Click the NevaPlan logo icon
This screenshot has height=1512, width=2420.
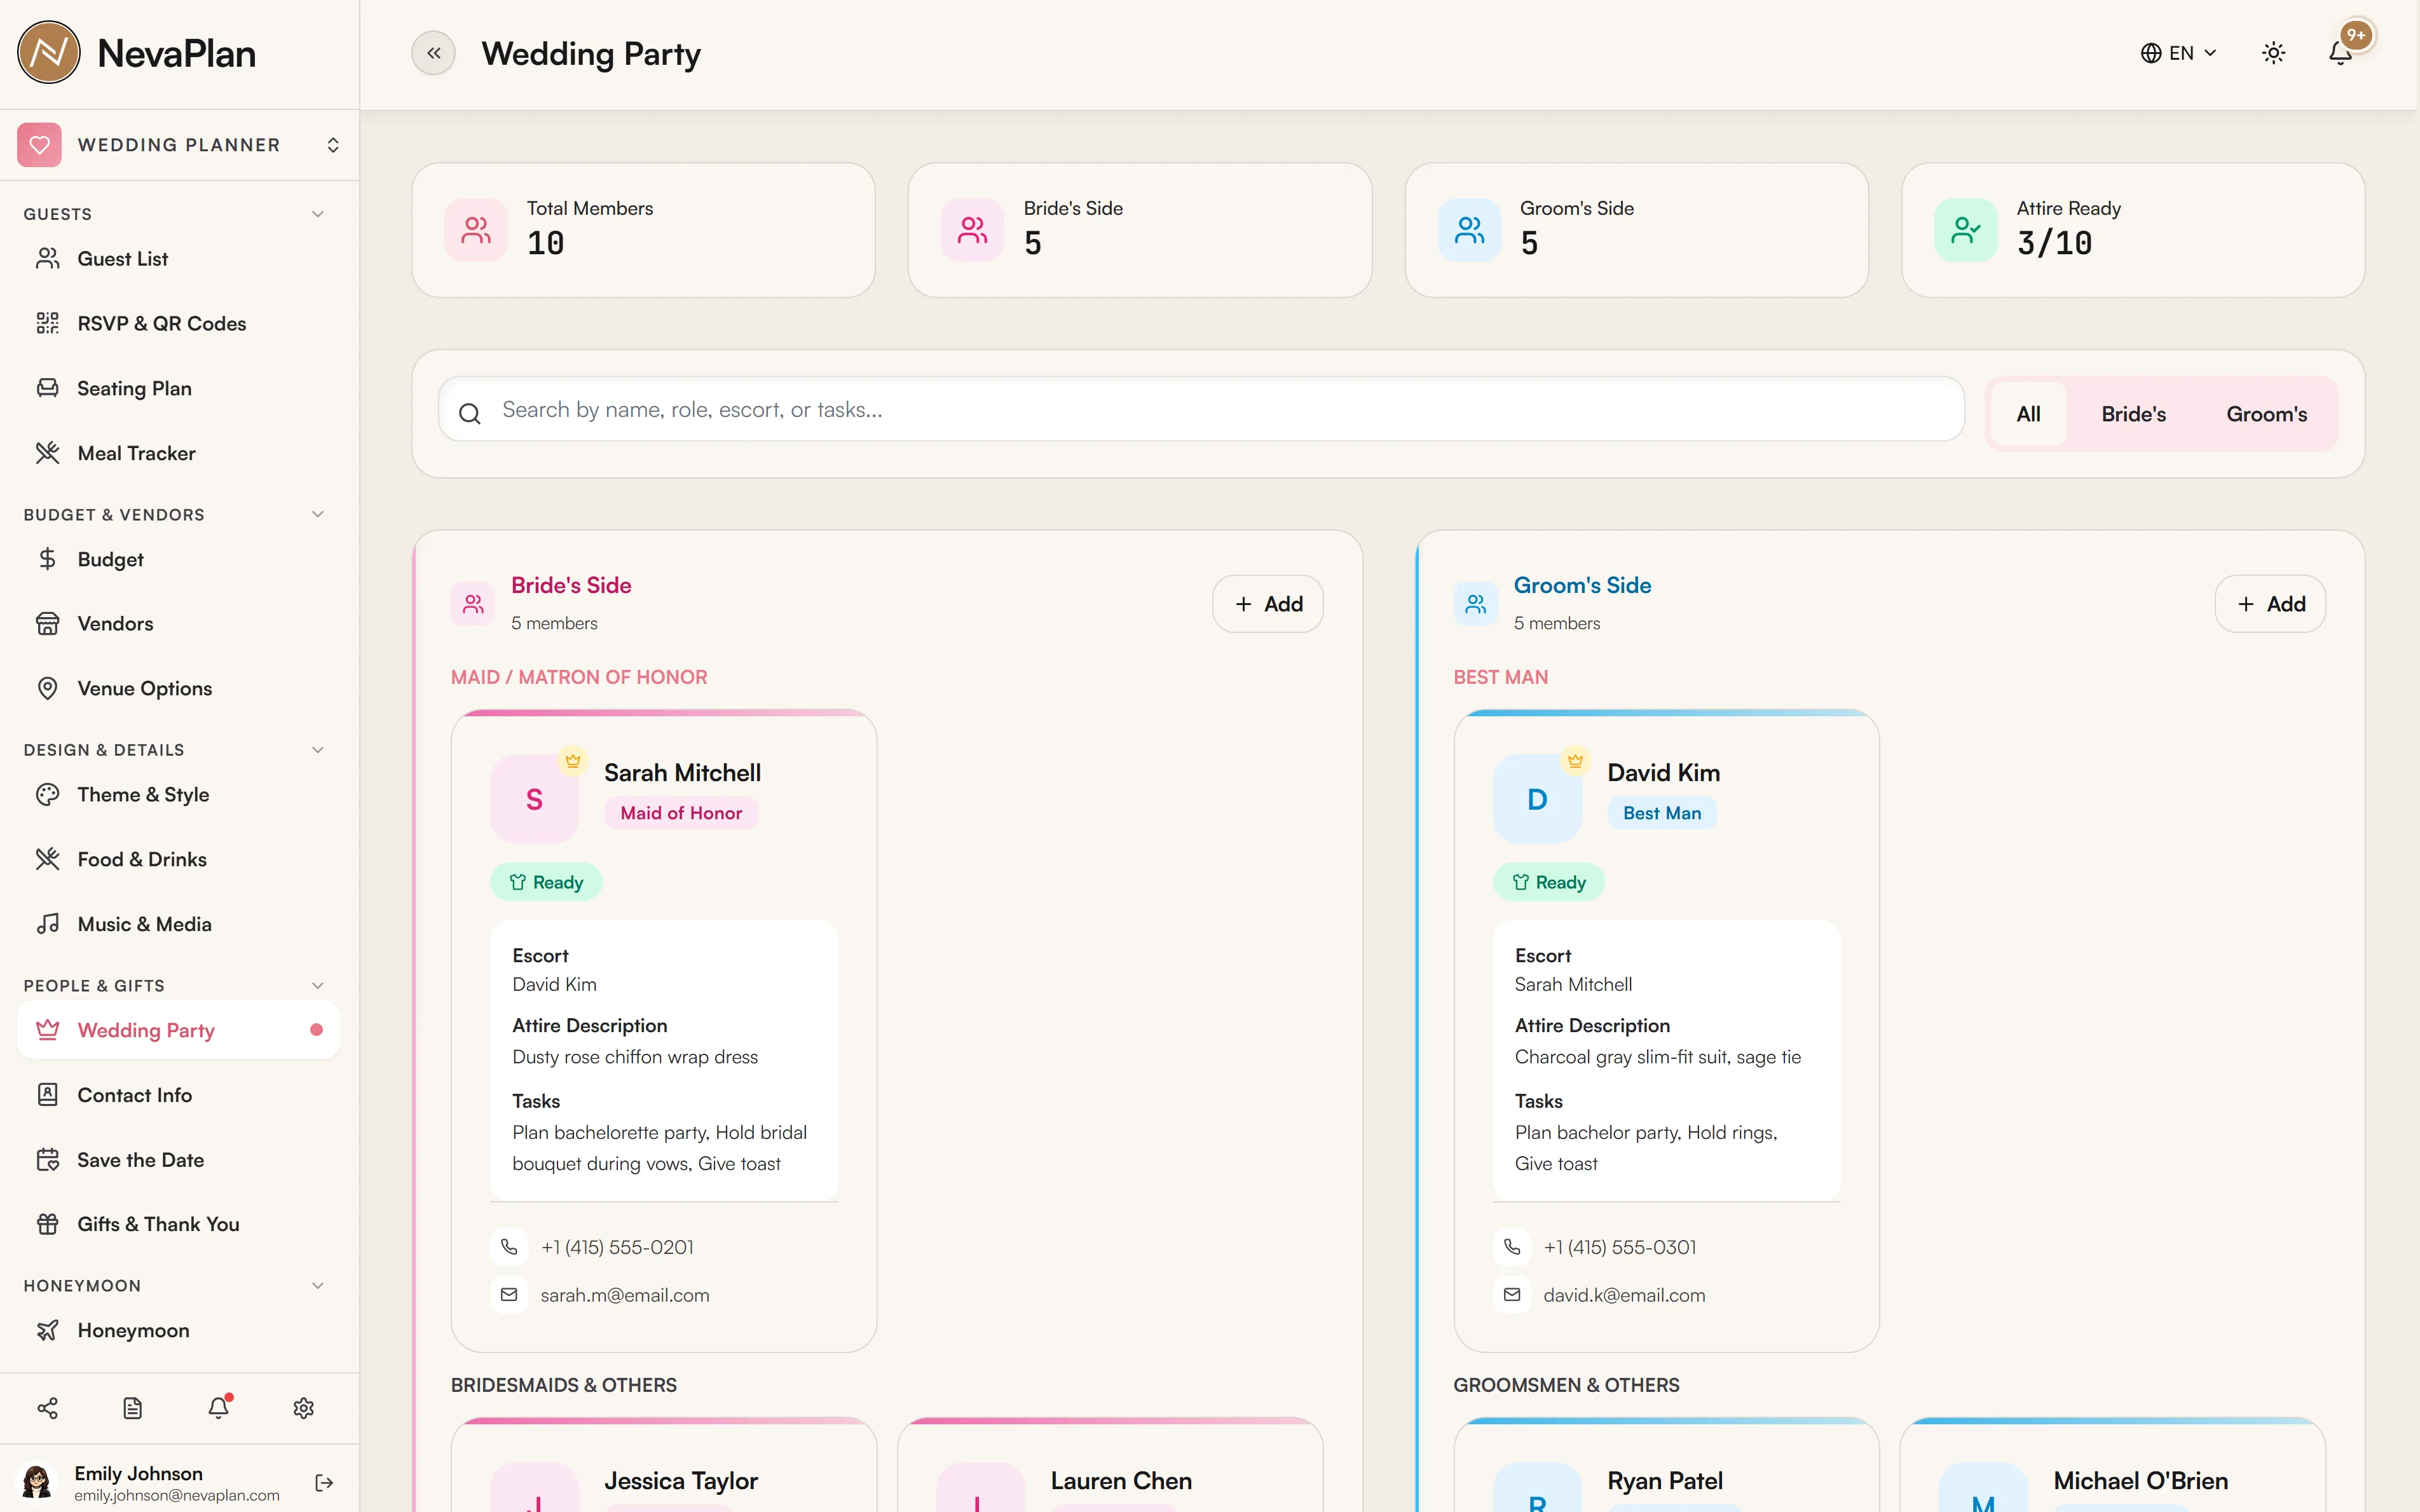click(48, 53)
